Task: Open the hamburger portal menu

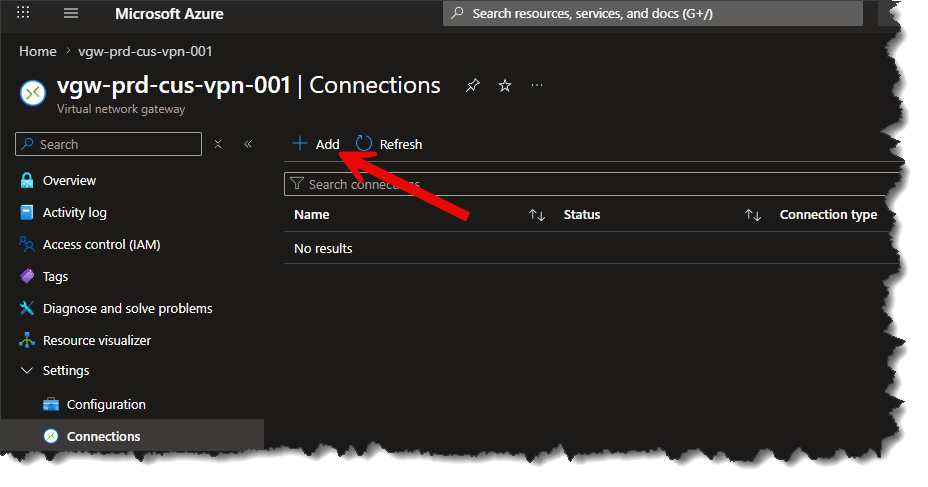Action: (x=71, y=13)
